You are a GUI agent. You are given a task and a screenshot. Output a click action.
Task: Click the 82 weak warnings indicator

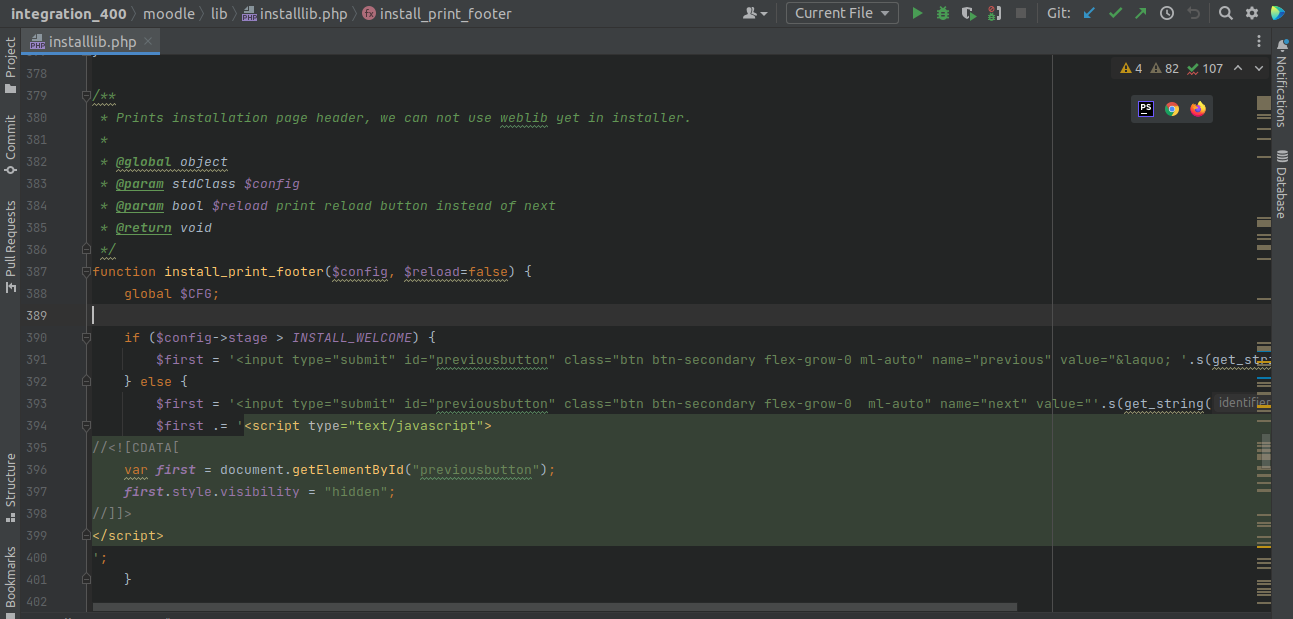(1165, 68)
